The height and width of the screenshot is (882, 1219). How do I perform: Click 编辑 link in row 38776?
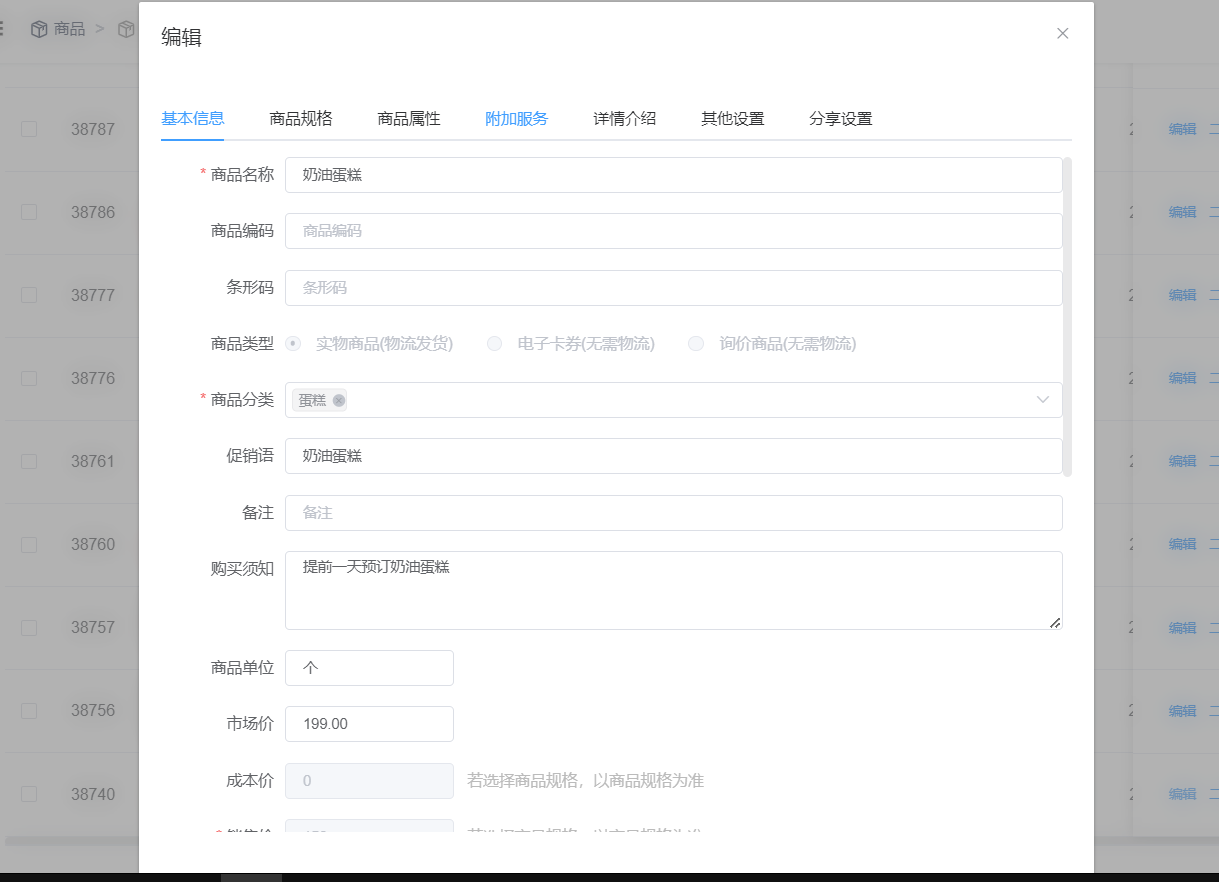click(1183, 378)
